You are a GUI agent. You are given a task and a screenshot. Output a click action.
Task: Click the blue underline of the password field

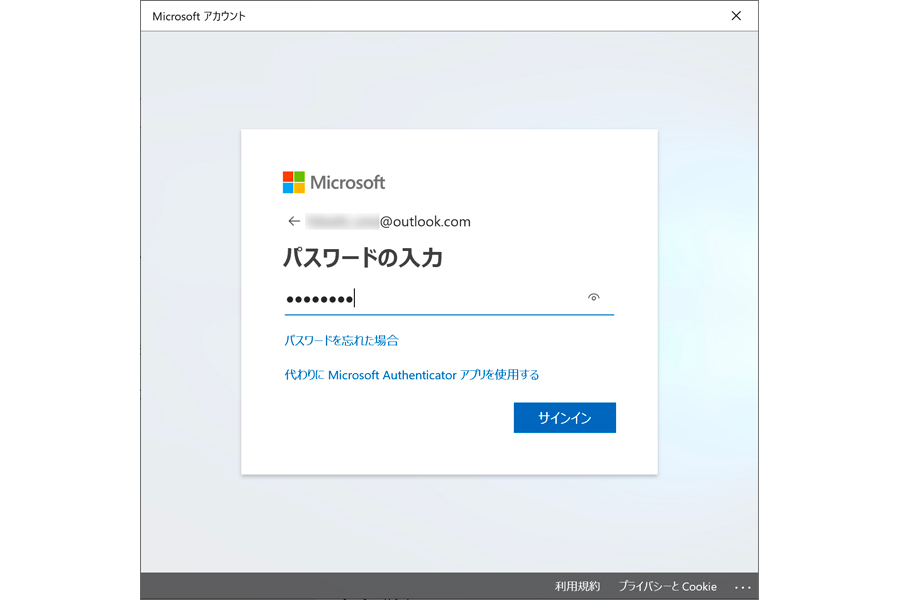click(x=448, y=315)
